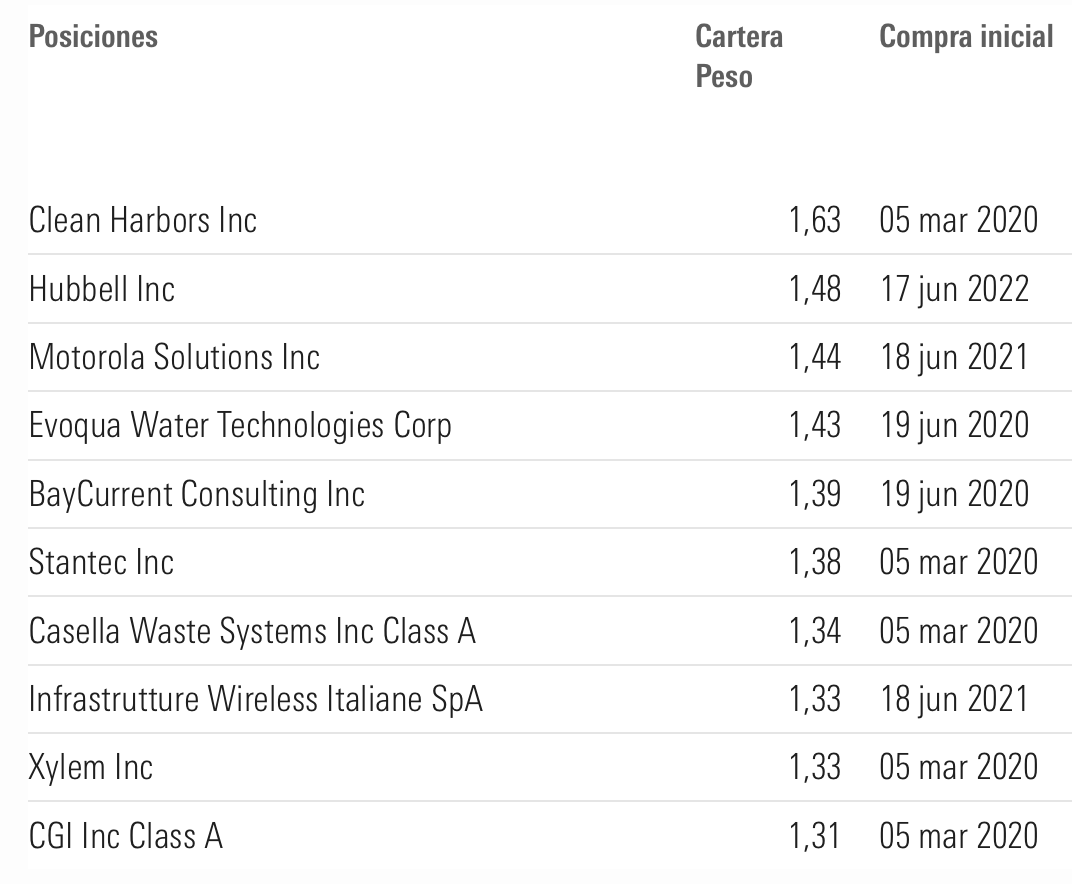This screenshot has height=884, width=1072.
Task: Open the Hubbell Inc holding
Action: [102, 289]
